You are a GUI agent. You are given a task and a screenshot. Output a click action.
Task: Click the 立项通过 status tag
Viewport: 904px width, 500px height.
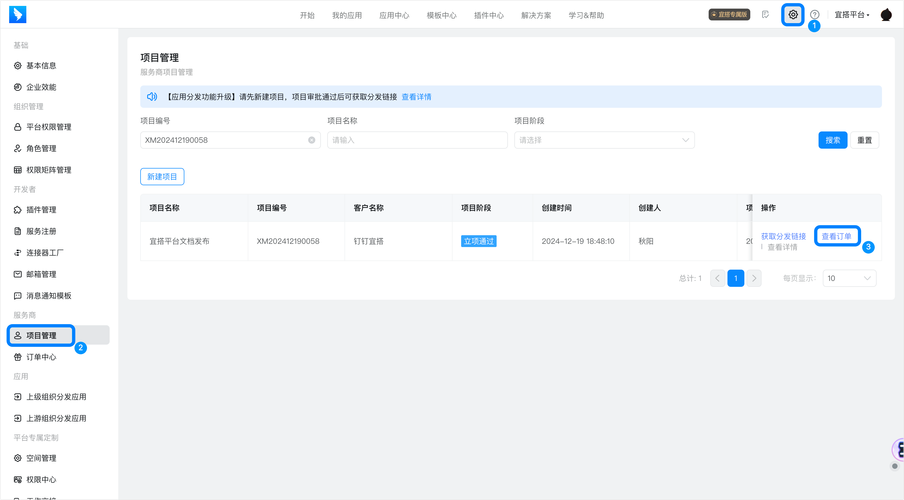coord(479,241)
